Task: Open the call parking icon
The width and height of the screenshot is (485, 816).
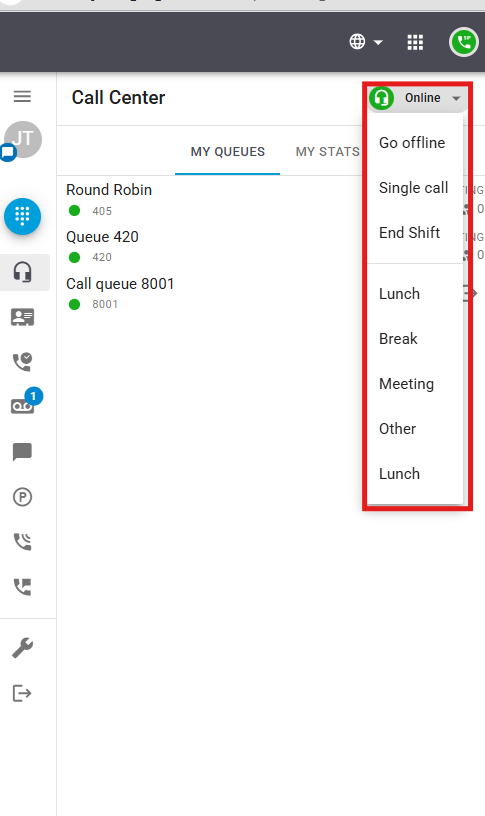Action: click(x=22, y=497)
